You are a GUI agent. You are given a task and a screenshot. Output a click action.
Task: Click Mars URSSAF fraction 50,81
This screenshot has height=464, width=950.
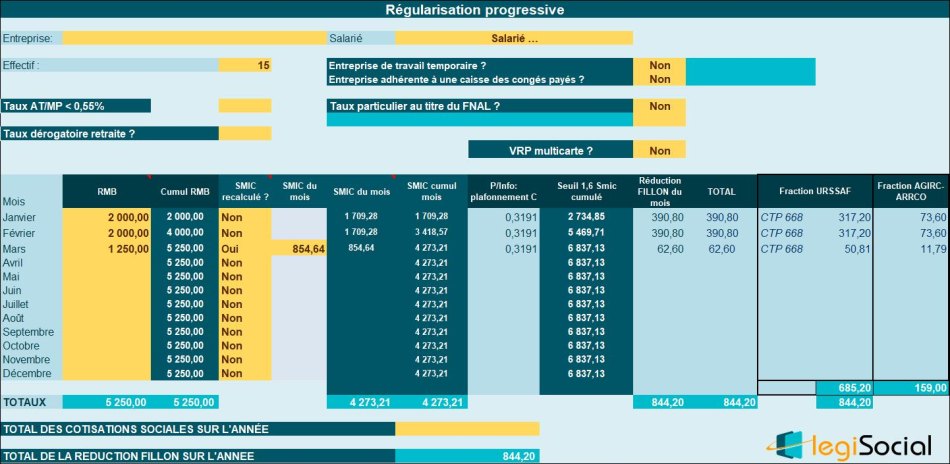point(859,249)
